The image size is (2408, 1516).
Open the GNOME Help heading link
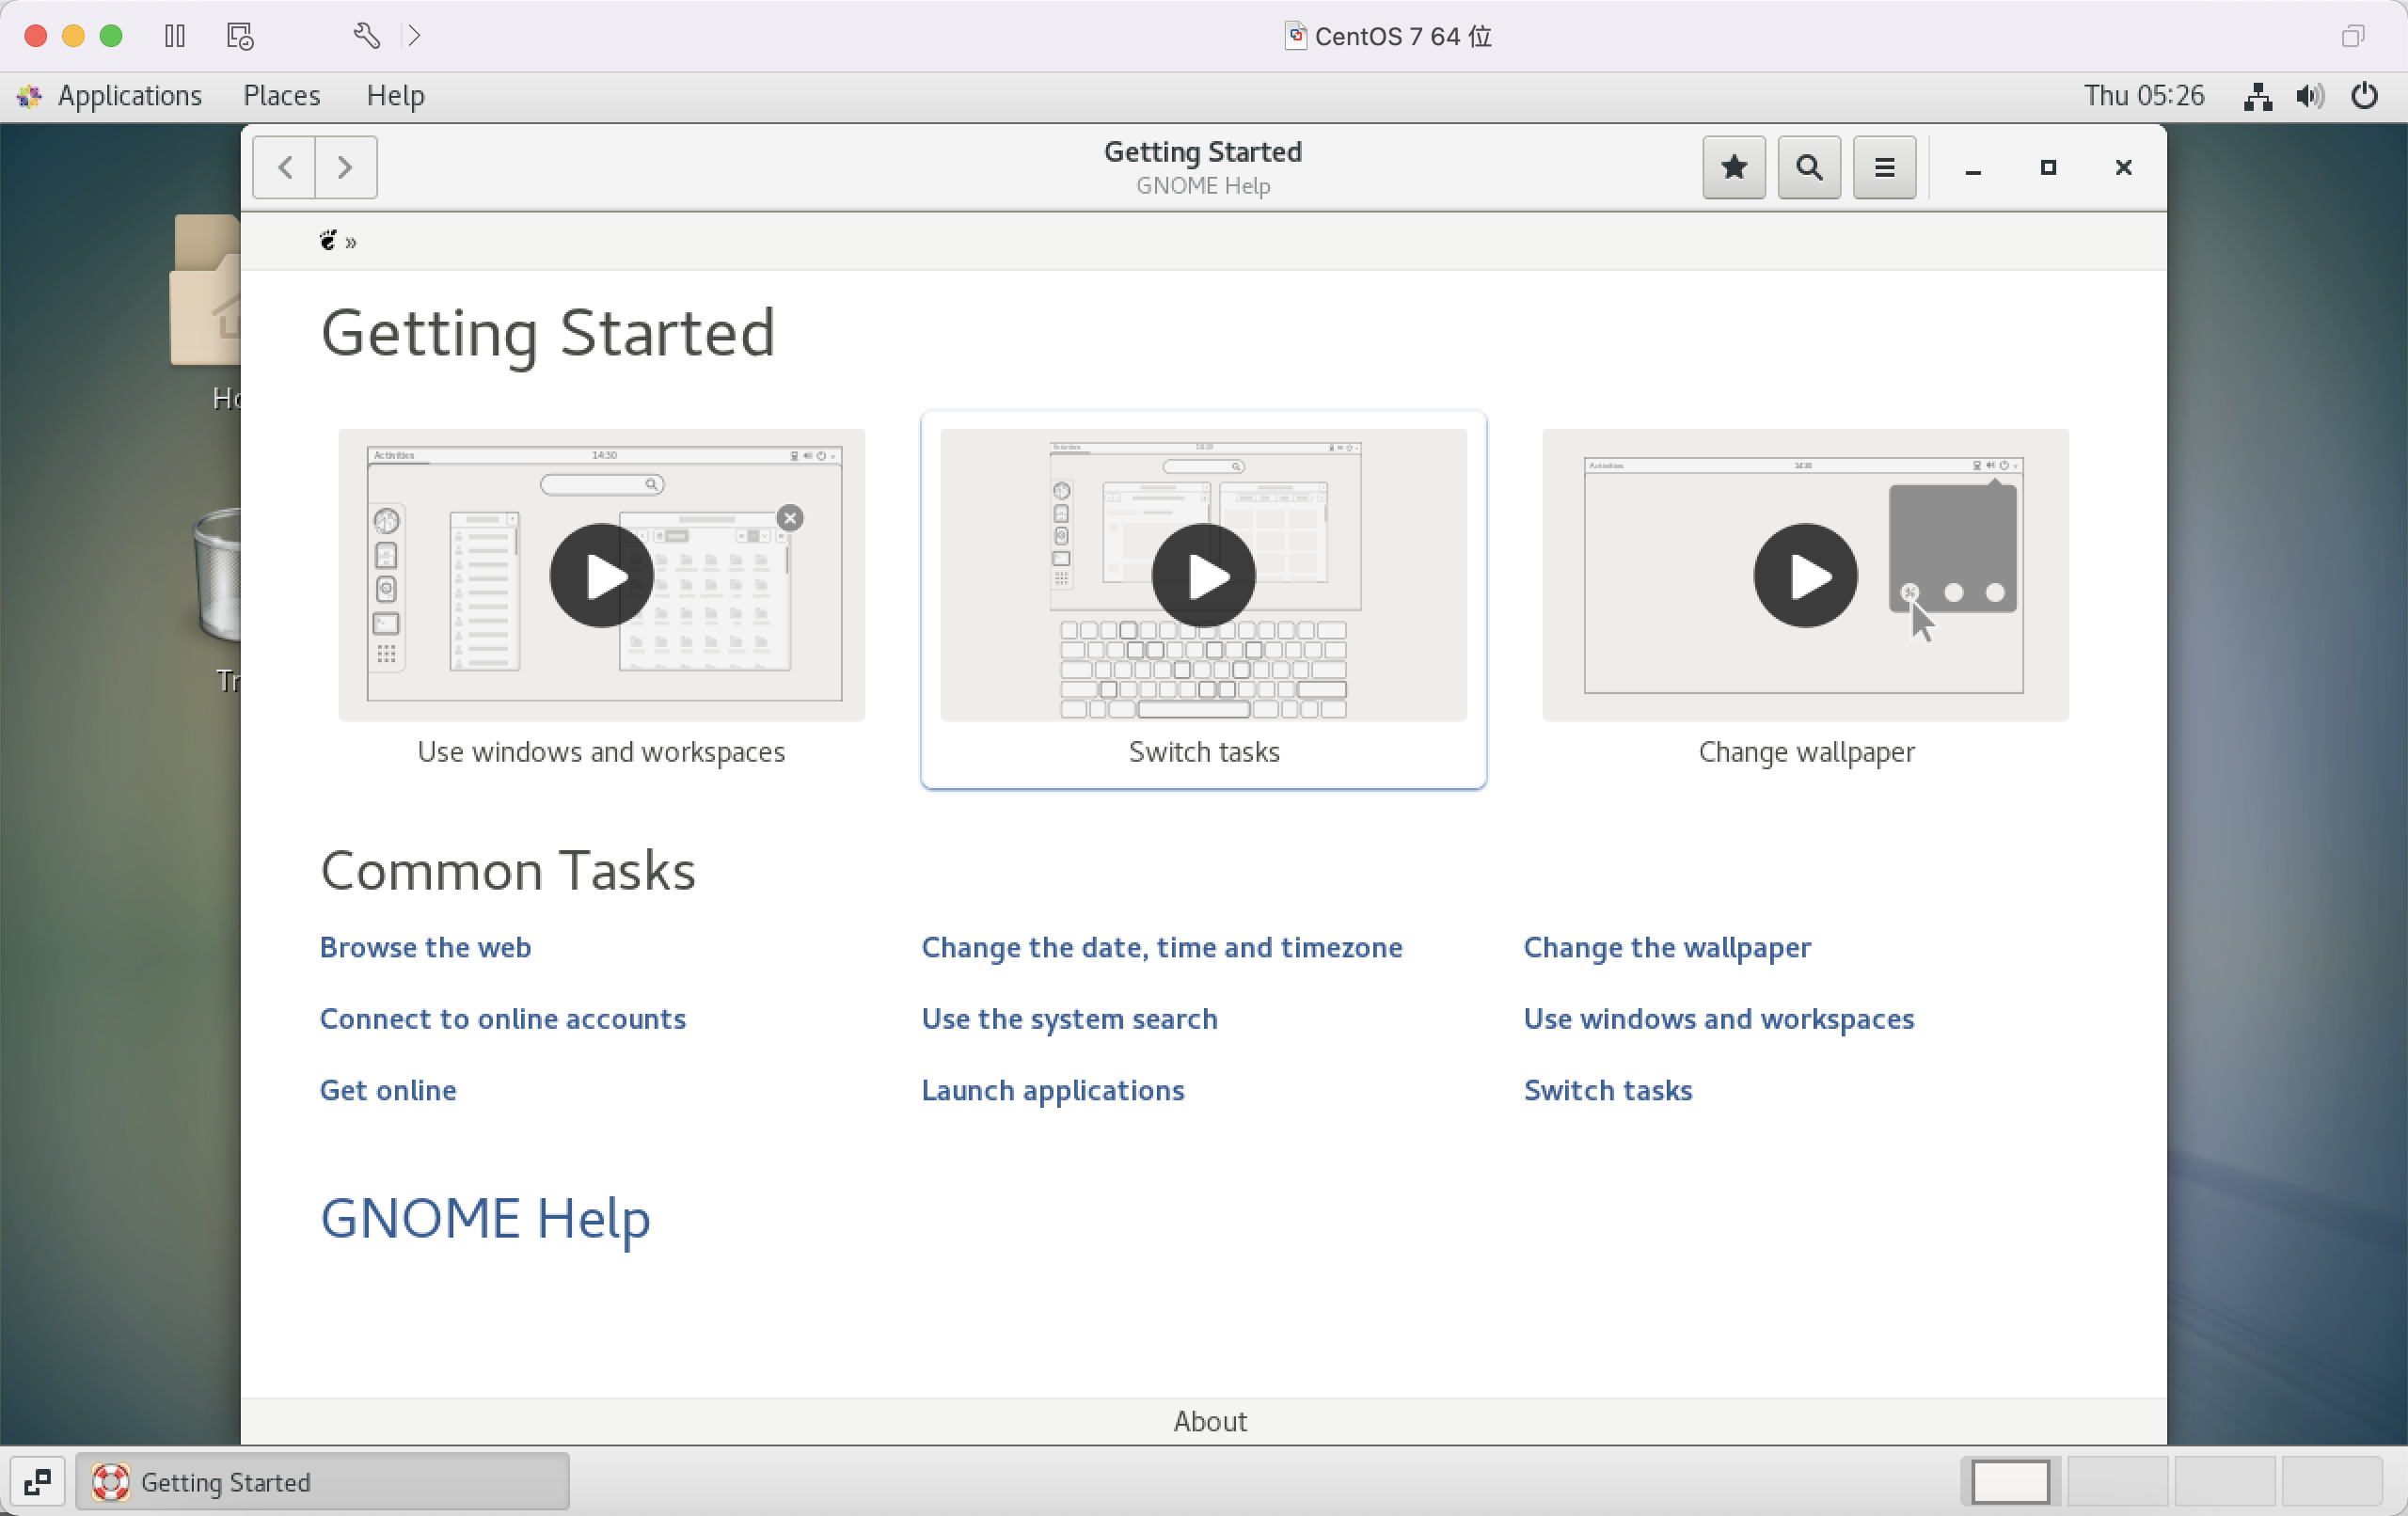click(x=485, y=1218)
